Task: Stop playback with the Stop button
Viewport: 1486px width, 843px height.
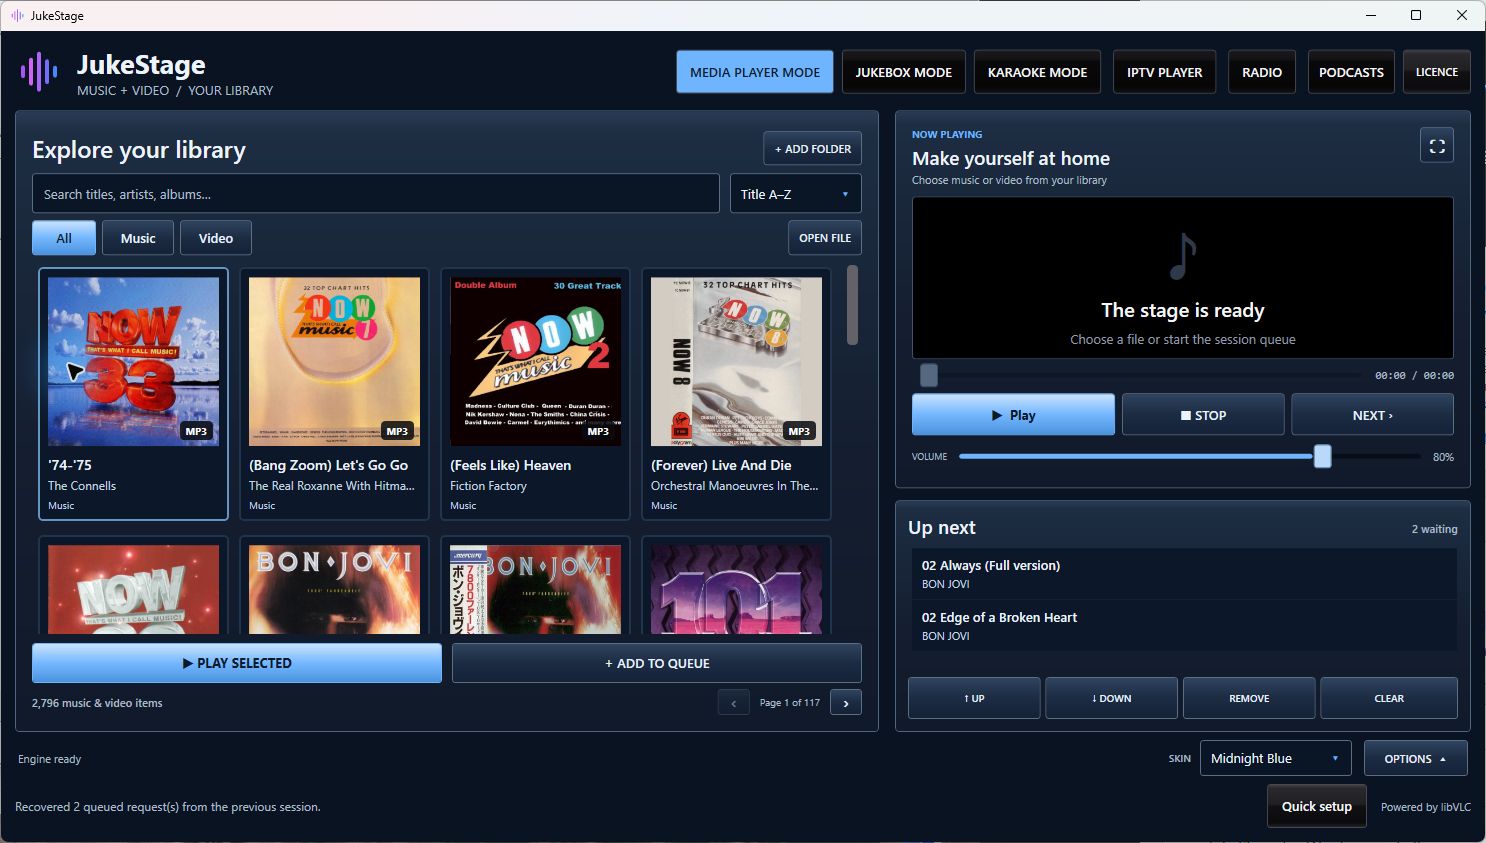Action: pos(1203,415)
